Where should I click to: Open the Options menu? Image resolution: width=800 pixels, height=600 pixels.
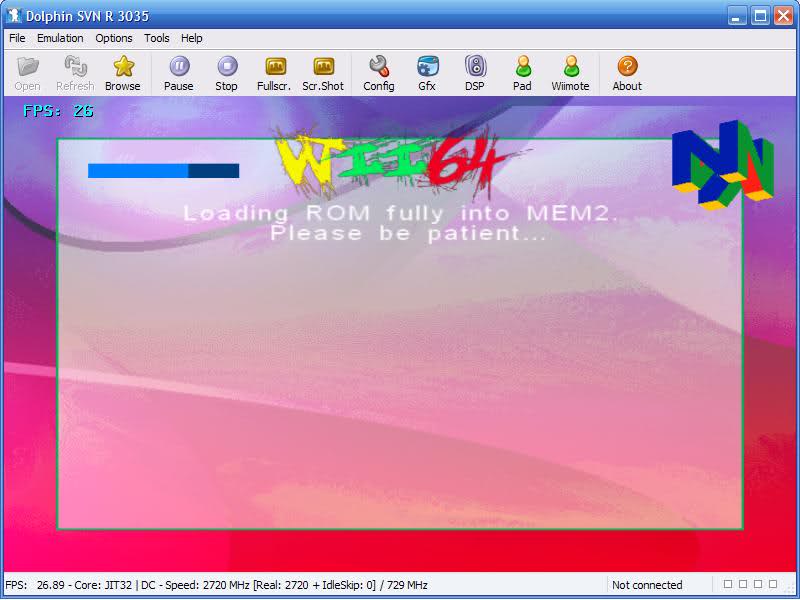point(114,38)
